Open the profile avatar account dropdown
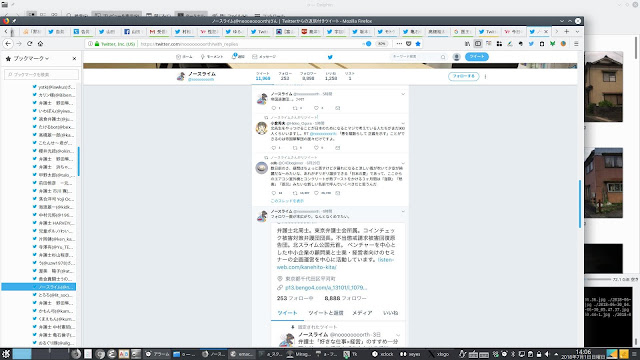The width and height of the screenshot is (640, 360). (x=457, y=57)
